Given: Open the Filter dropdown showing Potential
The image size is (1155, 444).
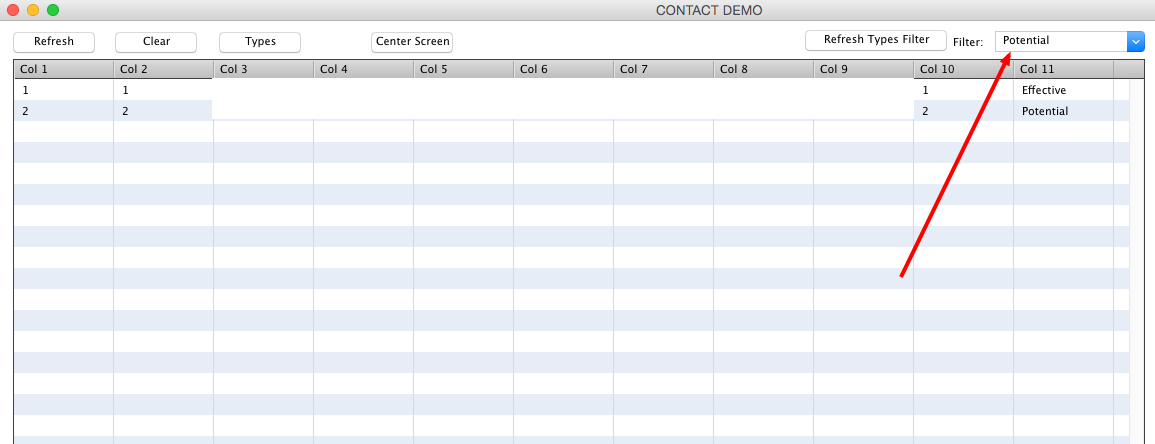Looking at the screenshot, I should point(1062,41).
